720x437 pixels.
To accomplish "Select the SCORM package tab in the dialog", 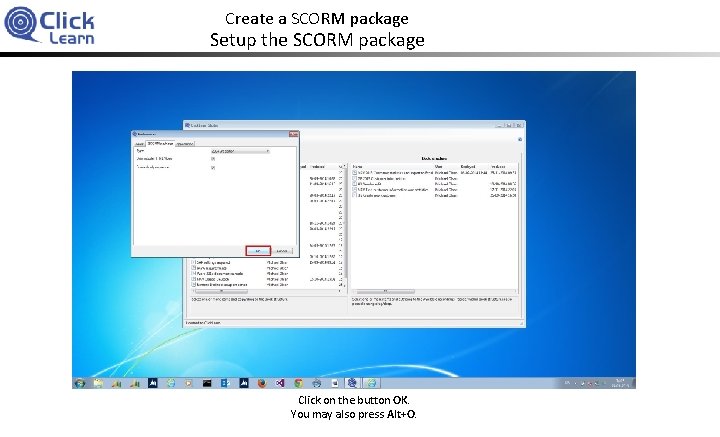I will (x=160, y=144).
